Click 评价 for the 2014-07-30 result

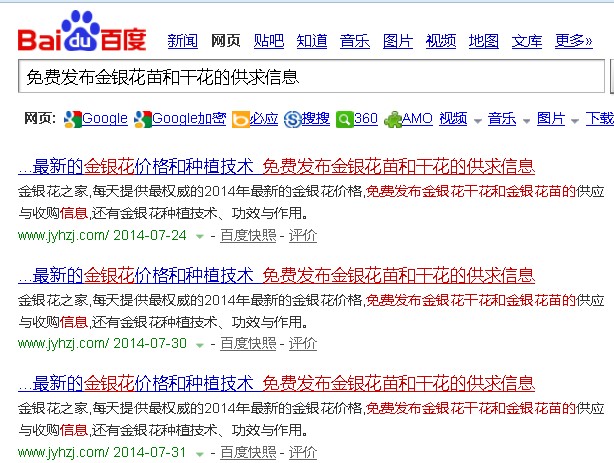tap(303, 344)
